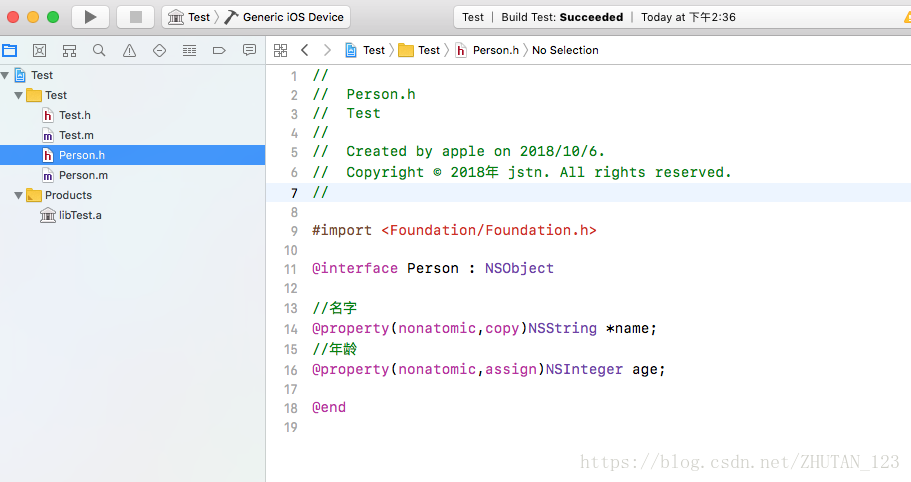911x482 pixels.
Task: Select the Test project row
Action: pyautogui.click(x=132, y=75)
